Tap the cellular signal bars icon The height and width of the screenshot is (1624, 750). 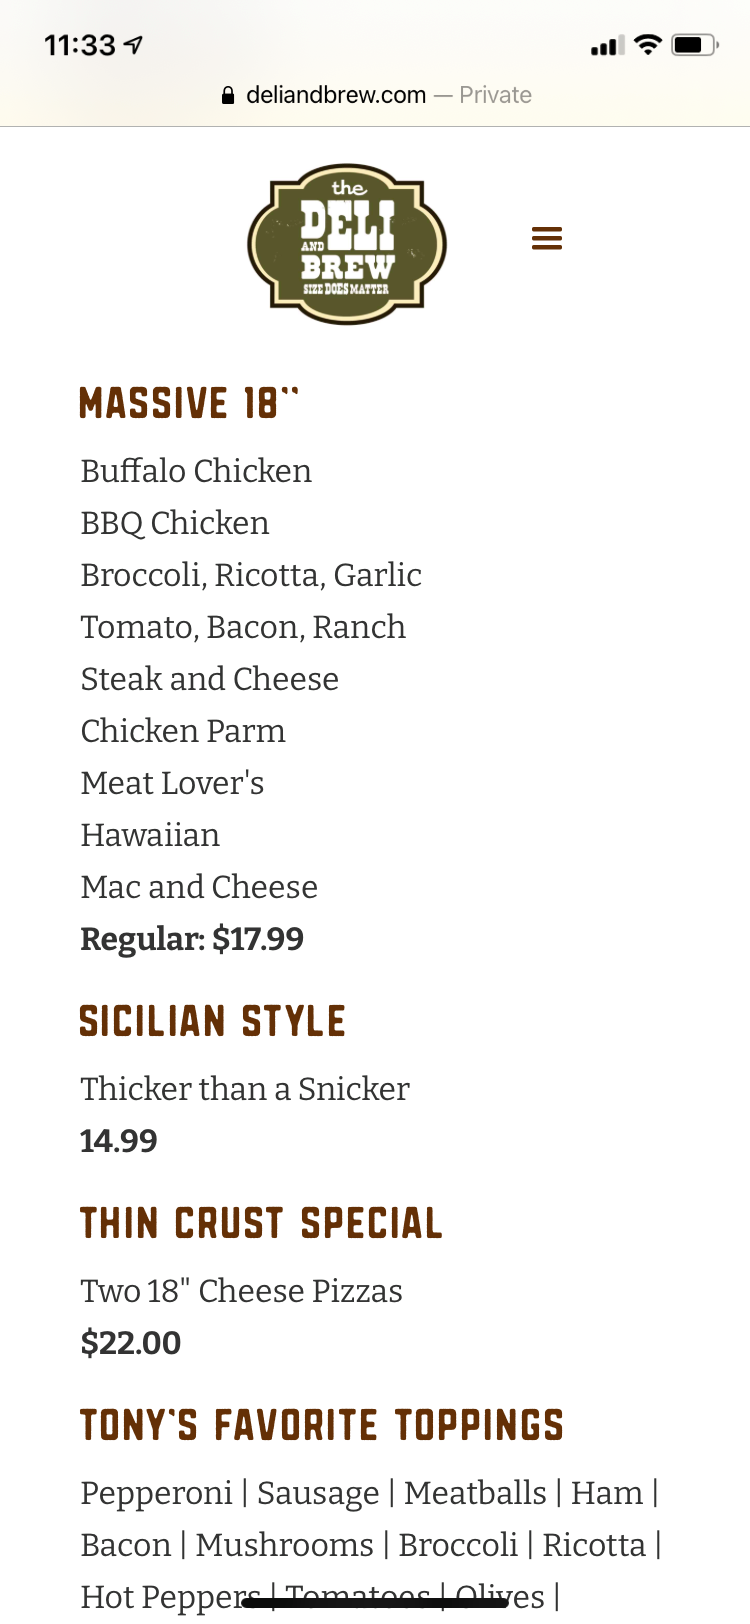pyautogui.click(x=607, y=46)
